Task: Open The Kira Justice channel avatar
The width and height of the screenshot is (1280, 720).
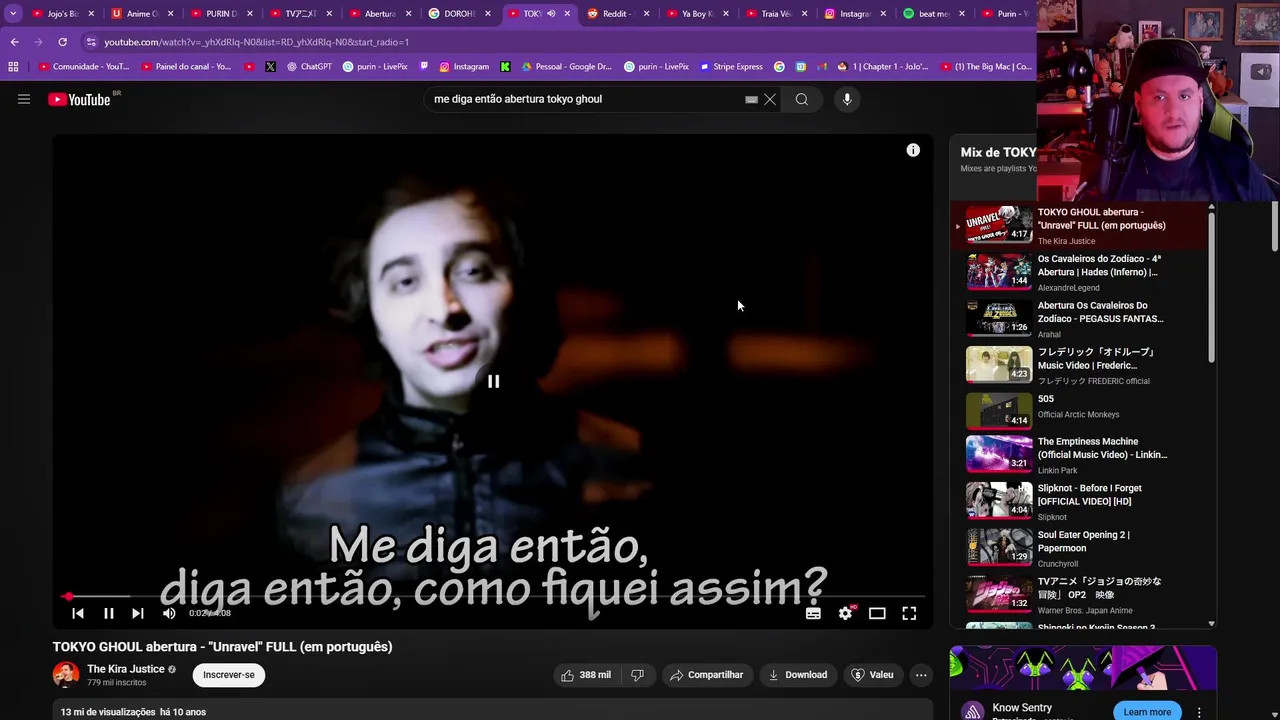Action: click(x=66, y=675)
